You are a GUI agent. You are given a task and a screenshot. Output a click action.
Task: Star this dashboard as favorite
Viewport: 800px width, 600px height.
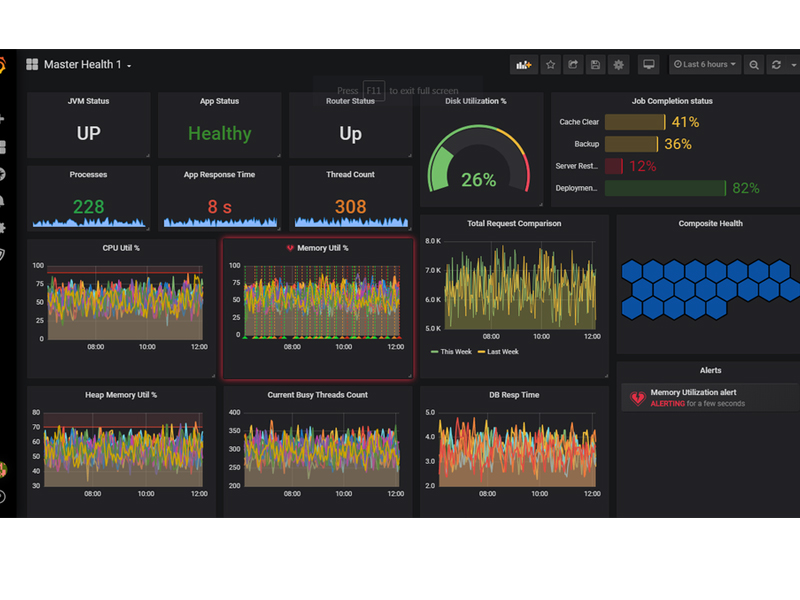(x=550, y=65)
